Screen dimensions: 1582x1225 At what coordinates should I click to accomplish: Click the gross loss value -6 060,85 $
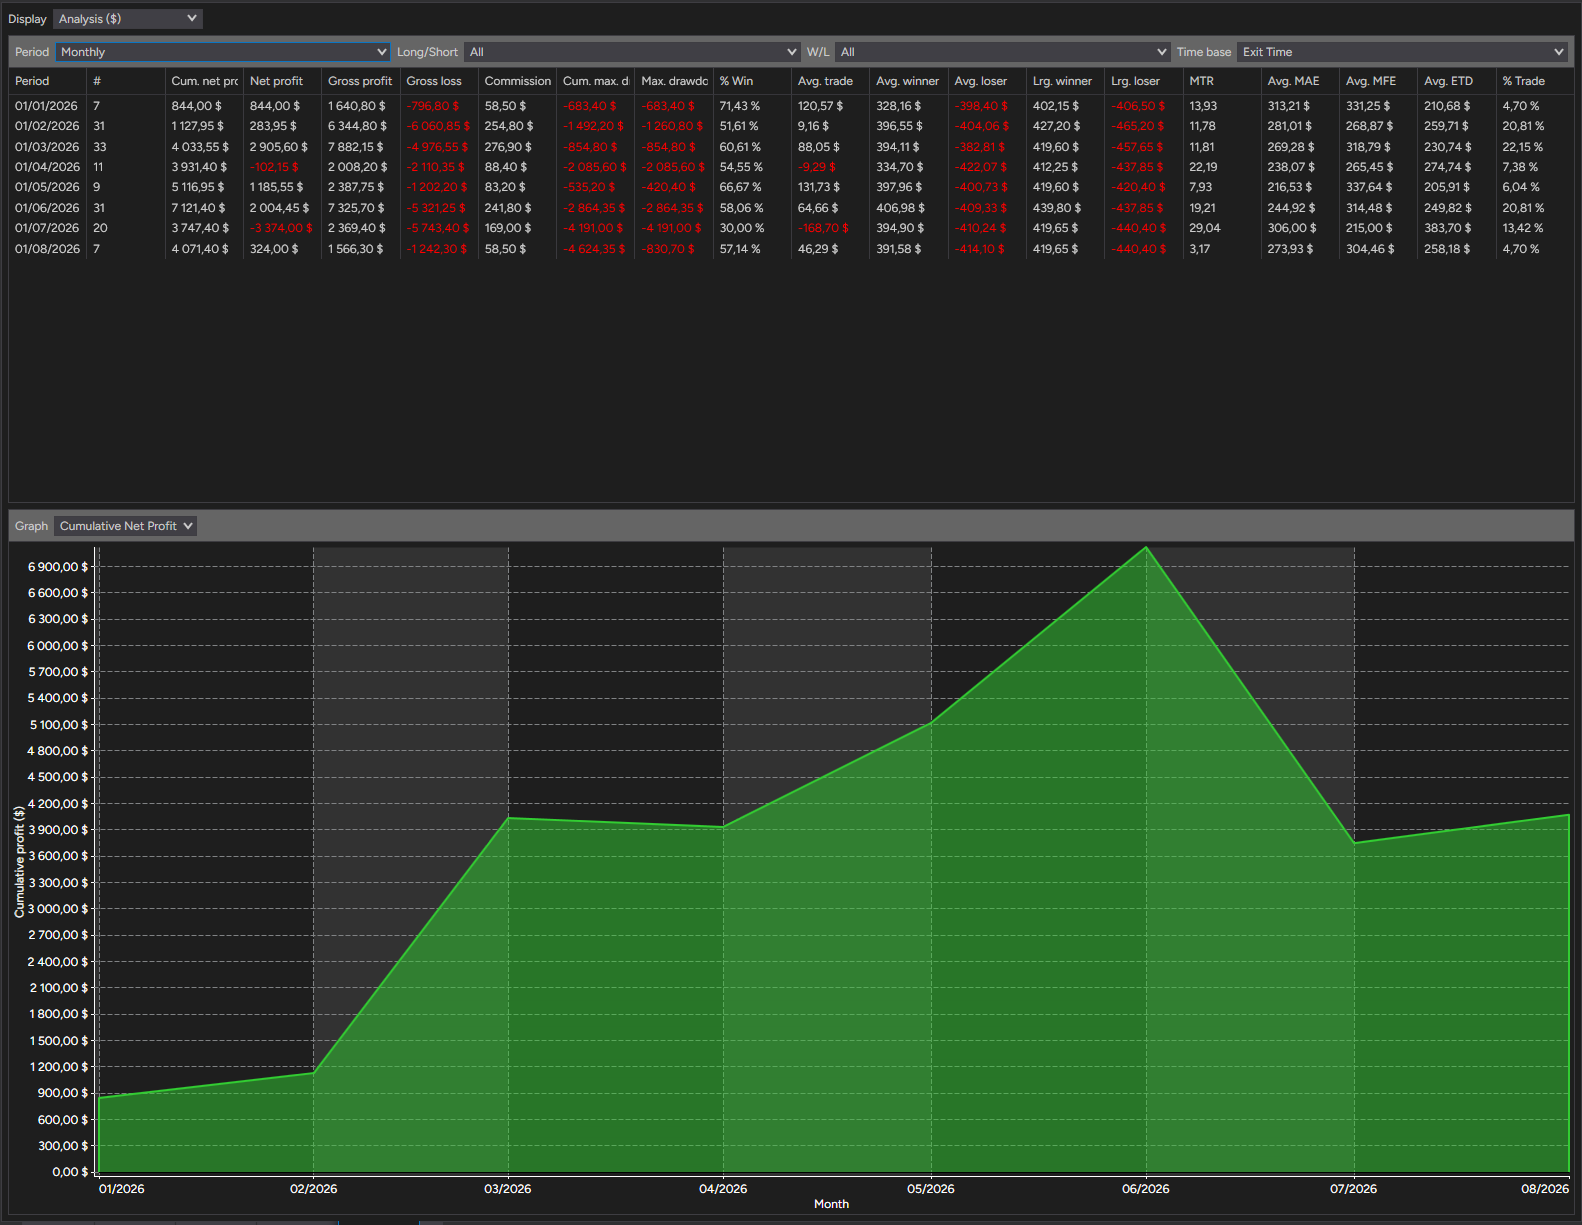(x=438, y=126)
